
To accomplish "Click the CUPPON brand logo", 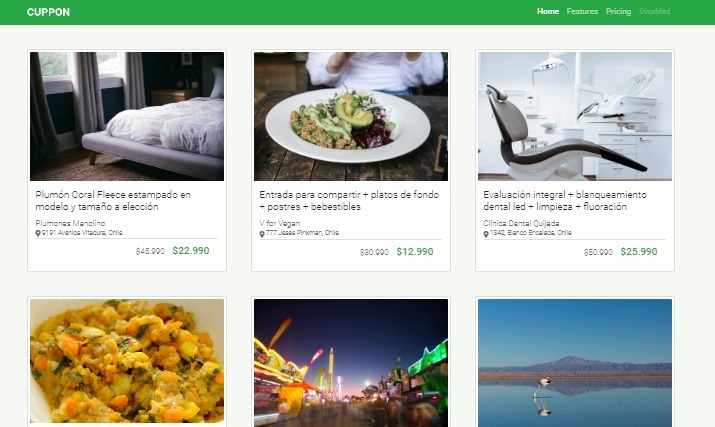I will [x=48, y=12].
